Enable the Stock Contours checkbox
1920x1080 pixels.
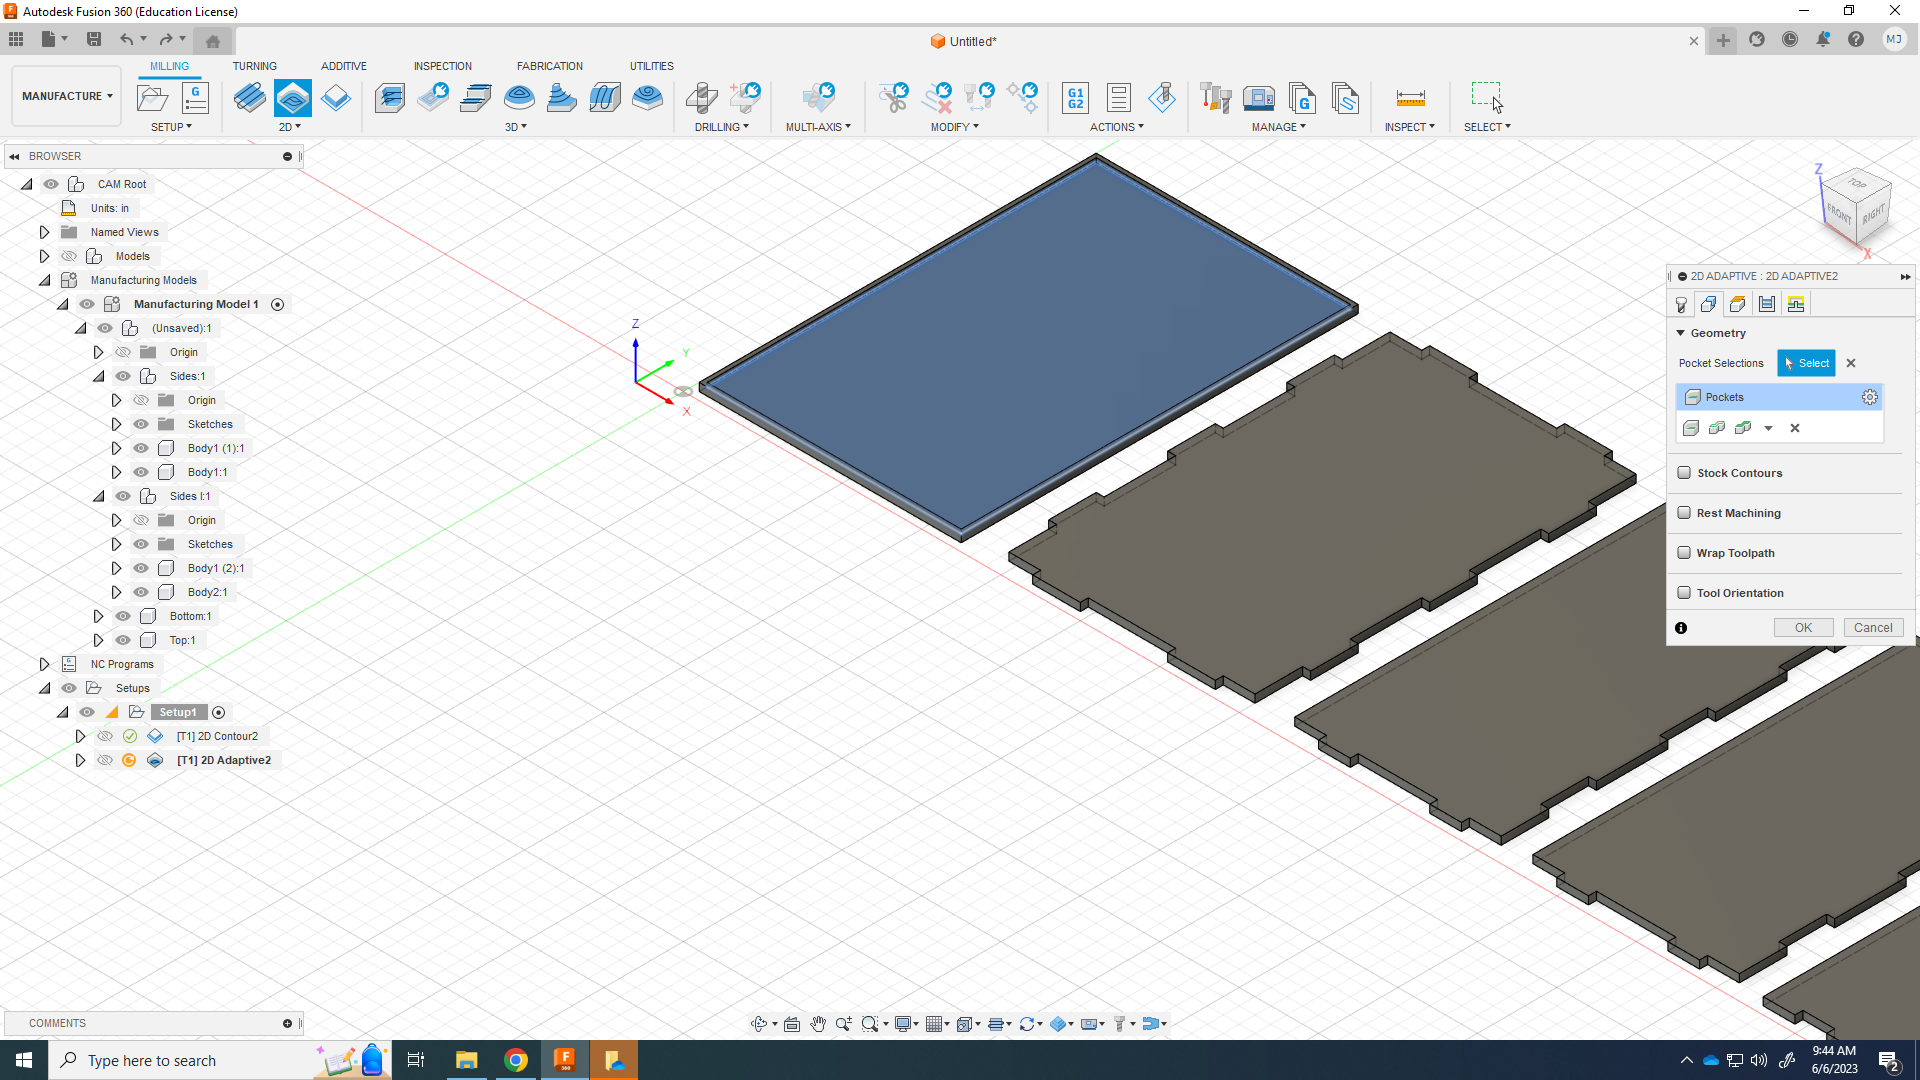point(1684,473)
